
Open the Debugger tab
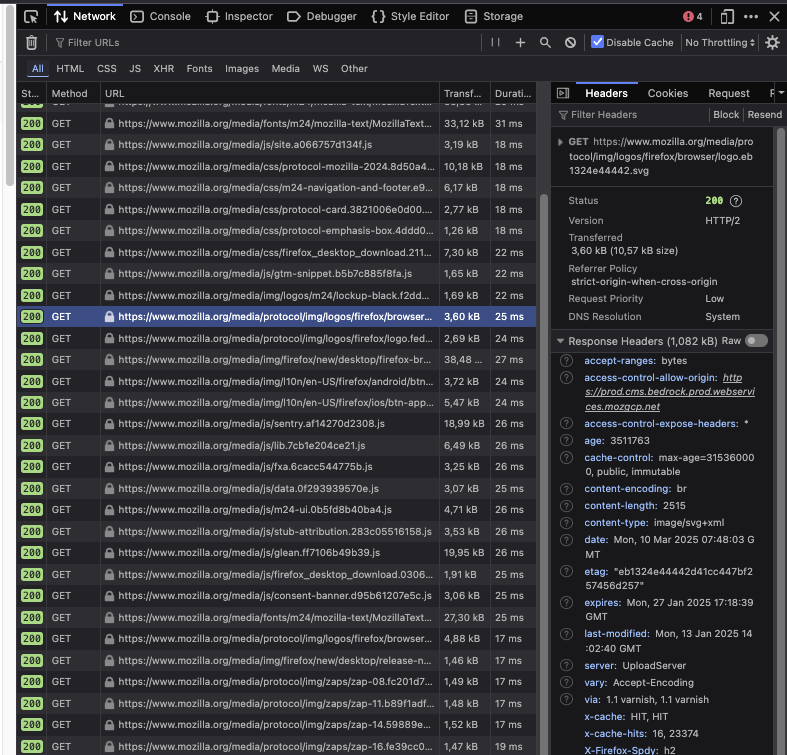click(x=322, y=17)
